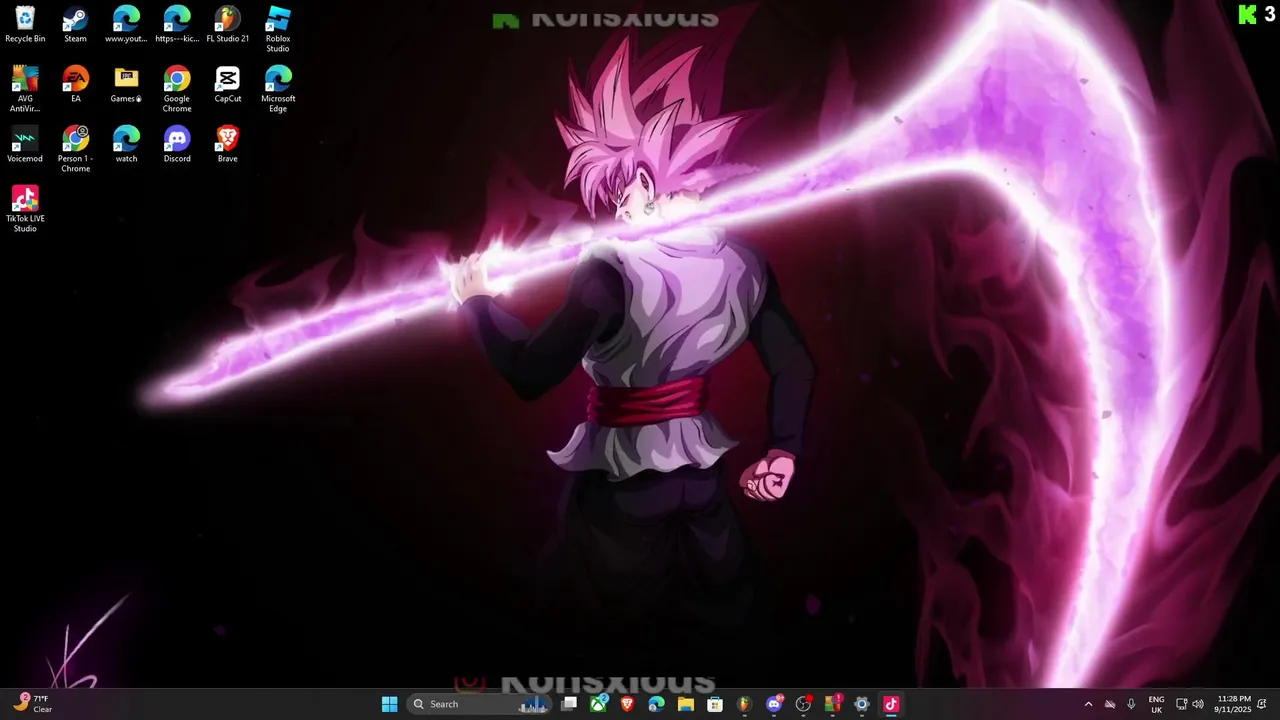The width and height of the screenshot is (1280, 720).
Task: Open the https---kic... Edge shortcut
Action: coord(177,25)
